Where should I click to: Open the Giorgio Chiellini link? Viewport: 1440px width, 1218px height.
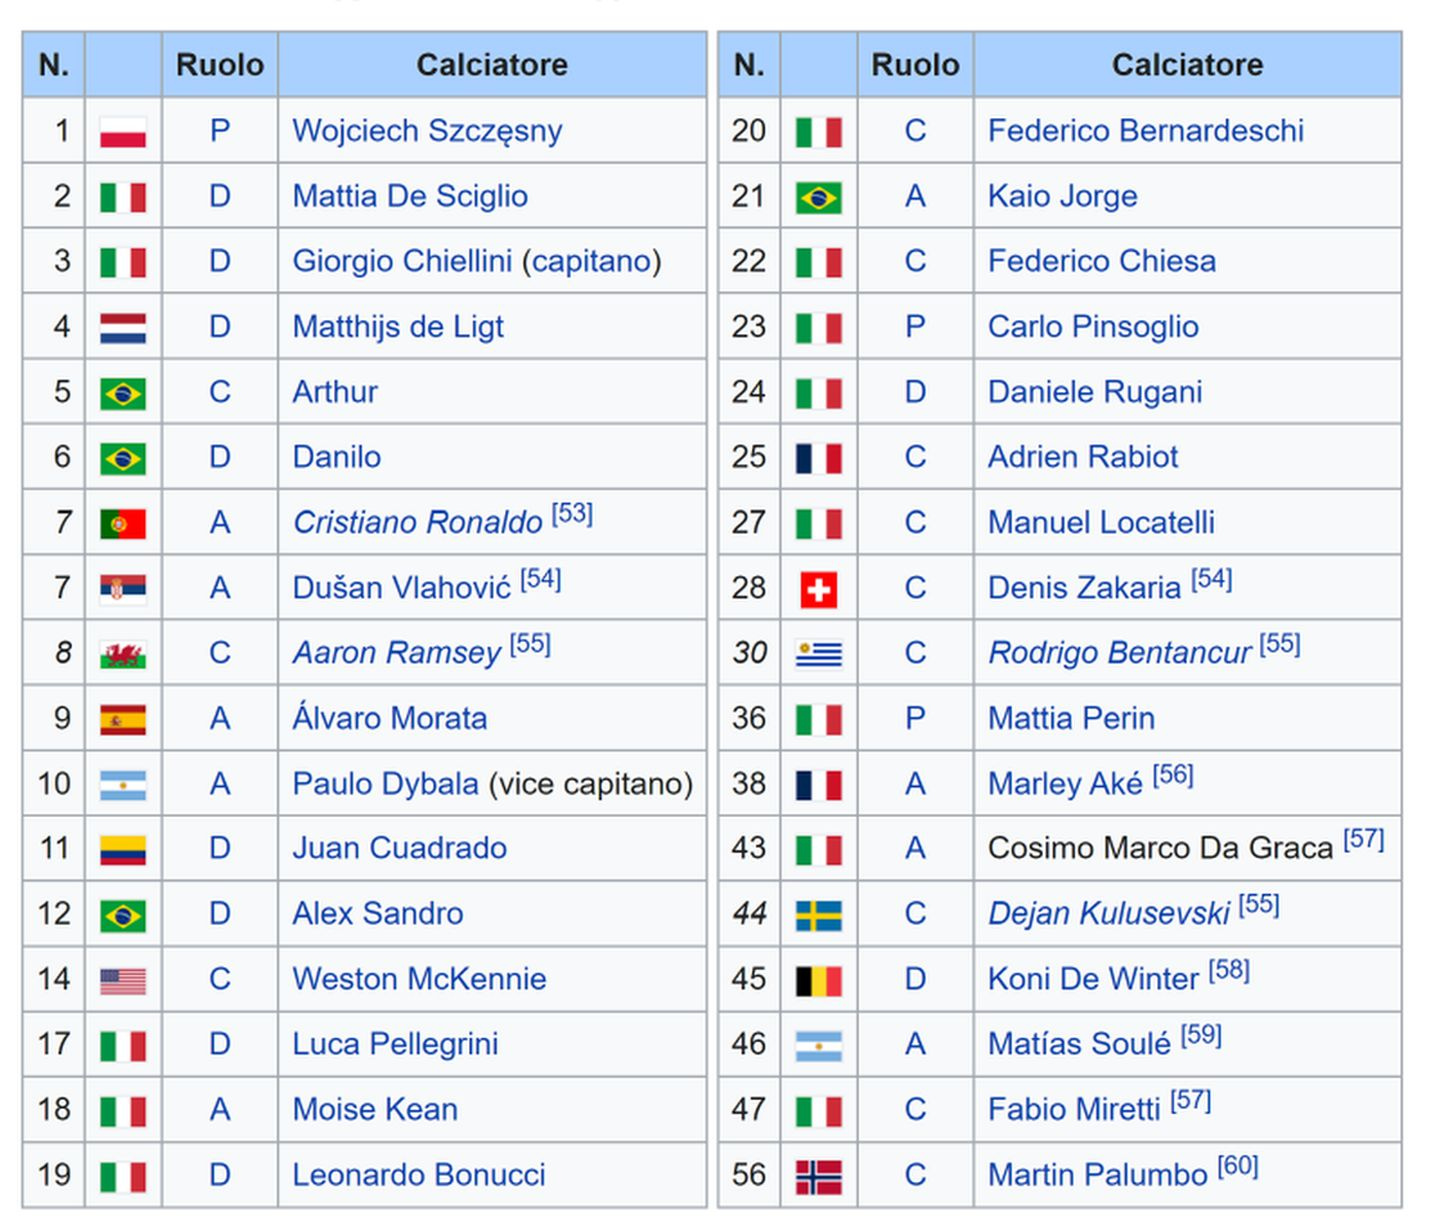pos(402,261)
